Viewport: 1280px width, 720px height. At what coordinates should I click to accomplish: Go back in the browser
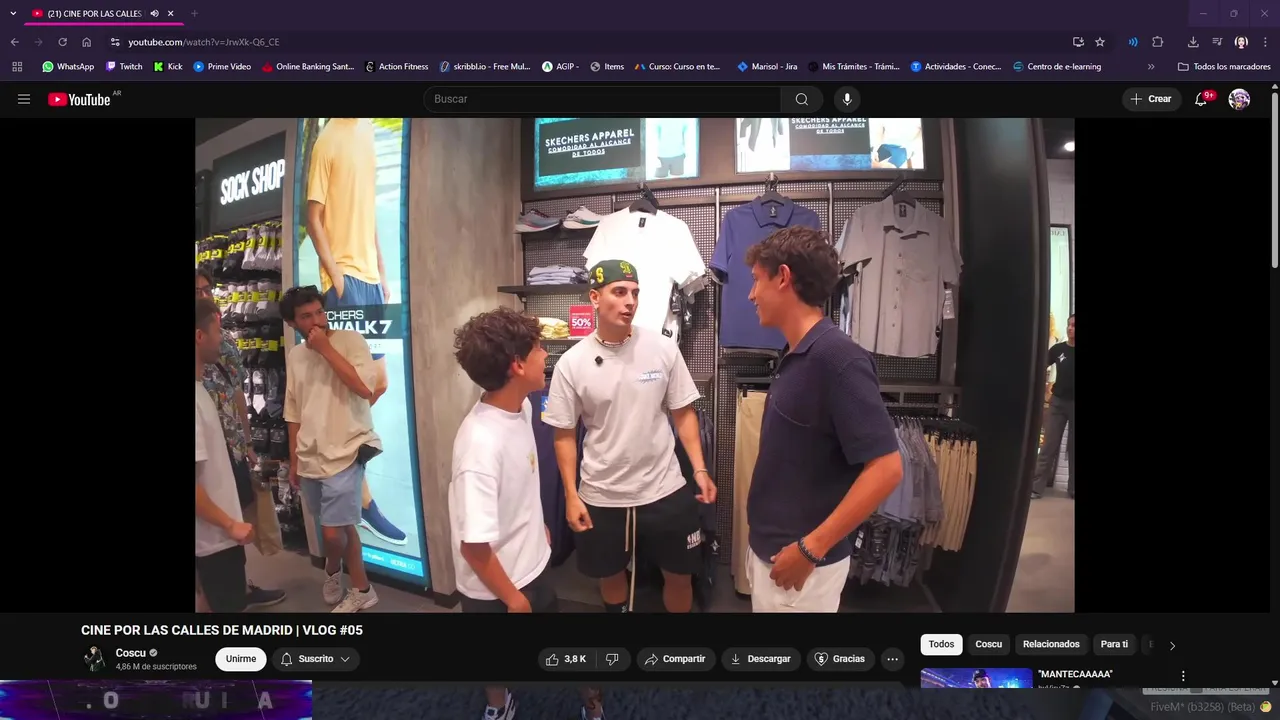pyautogui.click(x=14, y=42)
